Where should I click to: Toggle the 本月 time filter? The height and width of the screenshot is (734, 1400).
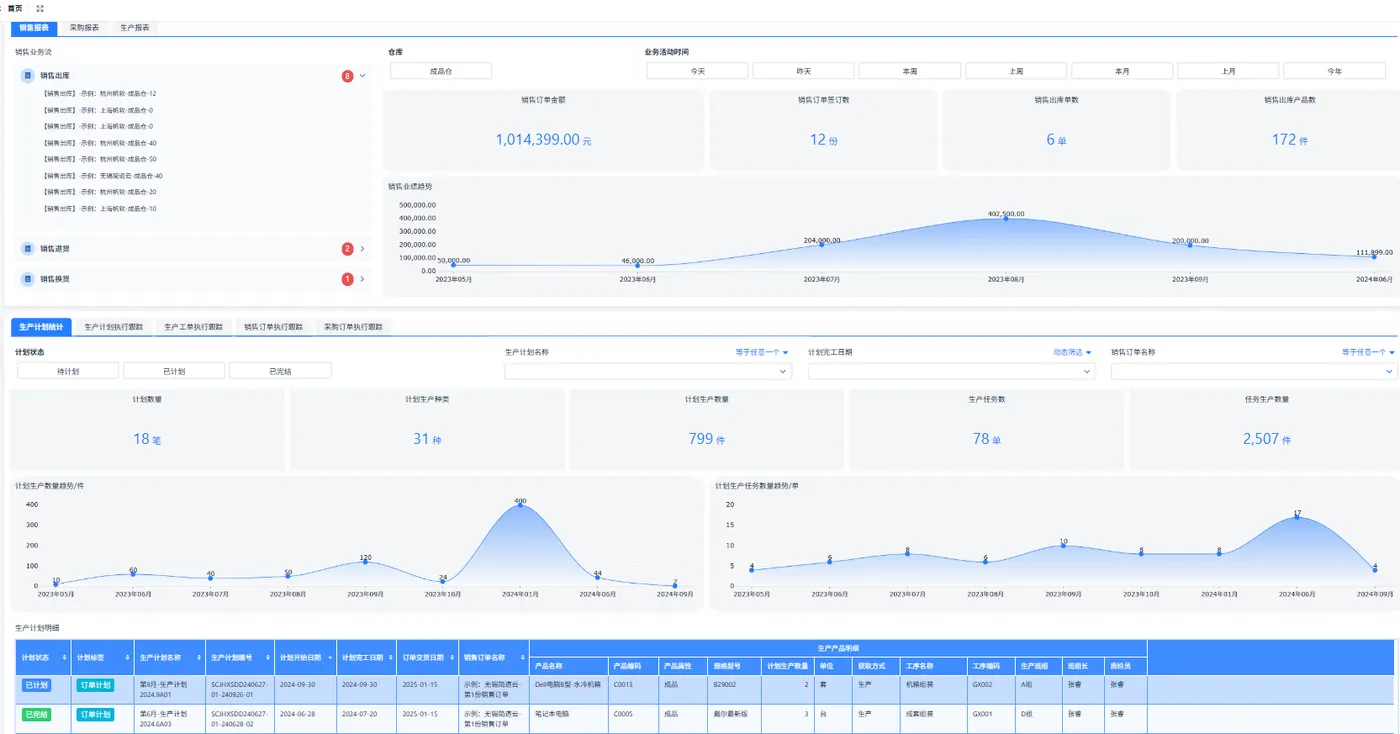pos(1122,71)
